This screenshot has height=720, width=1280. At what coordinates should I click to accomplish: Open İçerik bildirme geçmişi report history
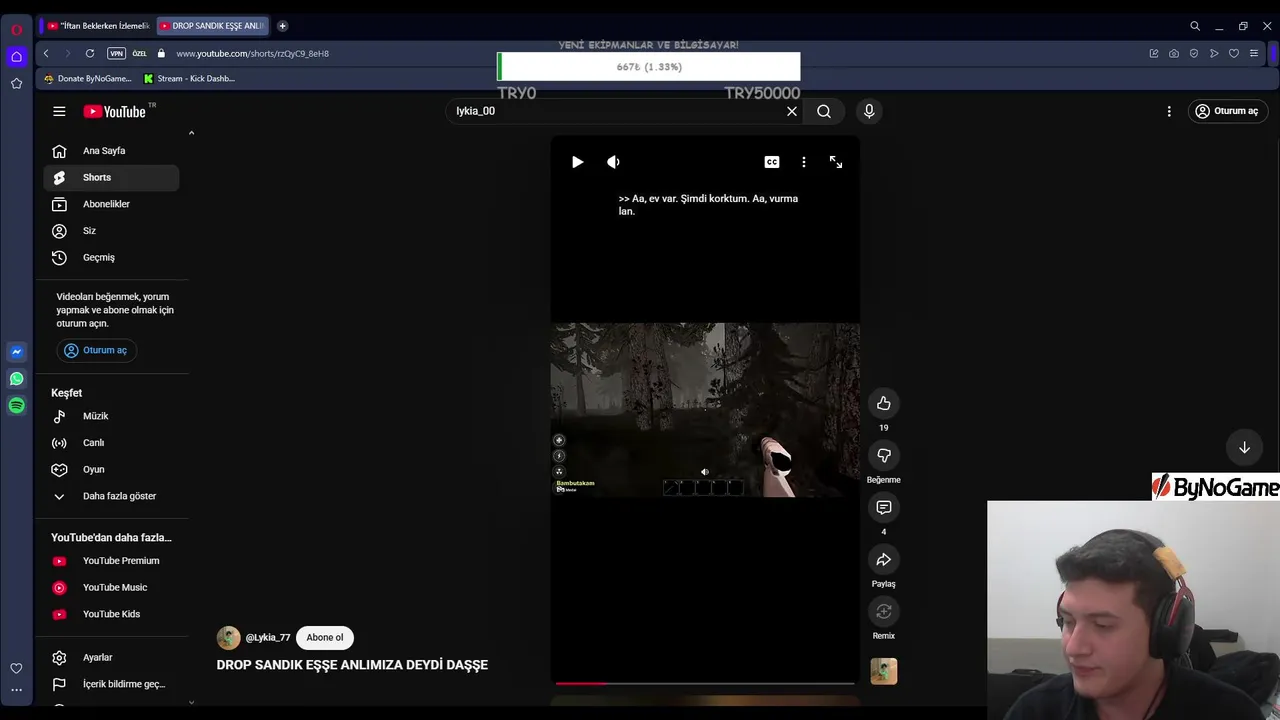pyautogui.click(x=111, y=684)
